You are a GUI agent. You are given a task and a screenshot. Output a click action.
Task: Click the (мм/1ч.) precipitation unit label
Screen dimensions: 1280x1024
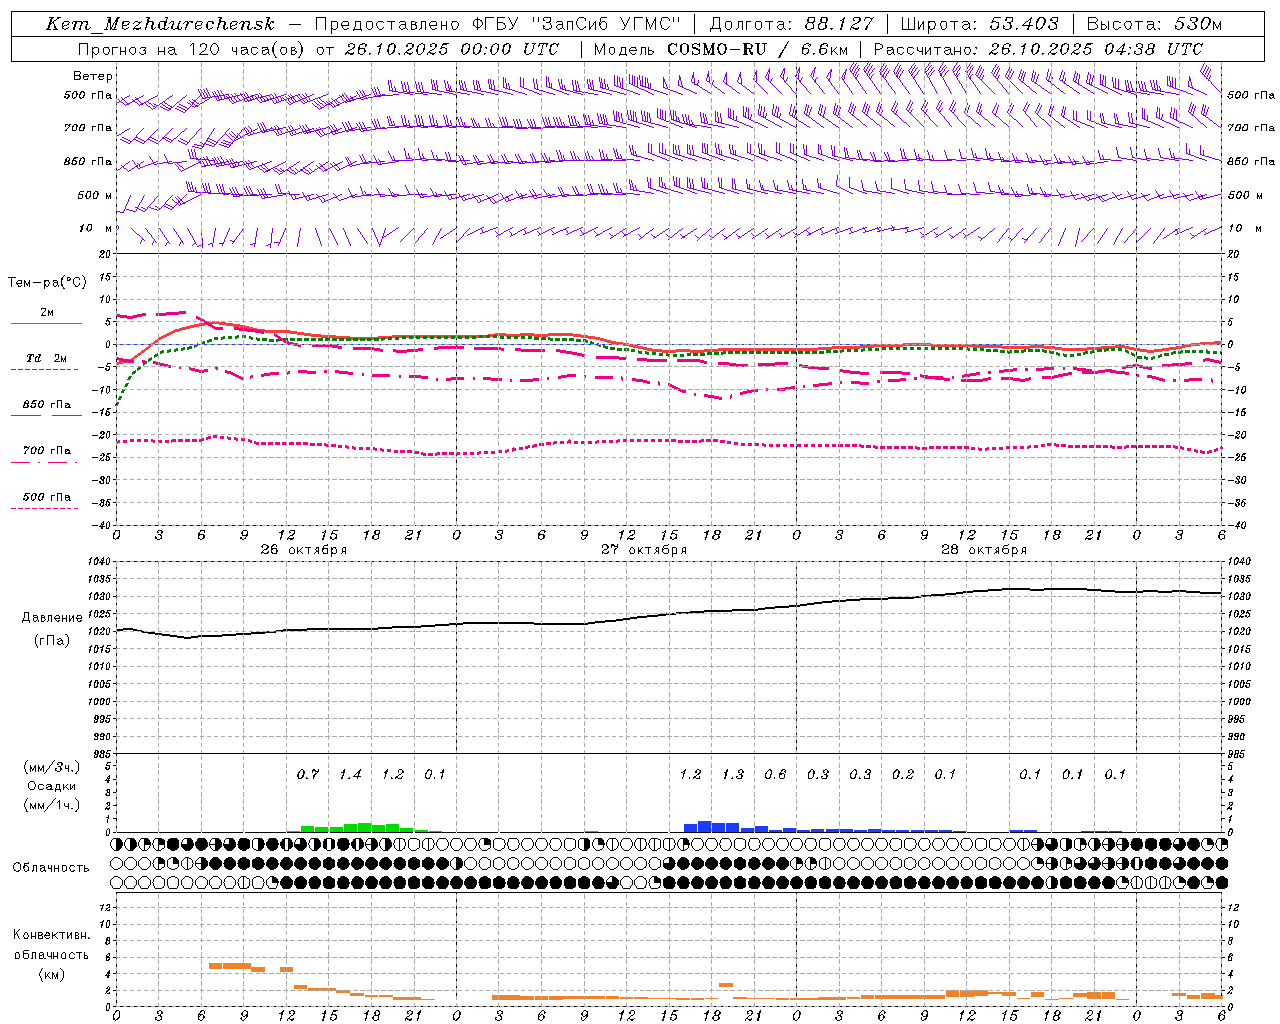tap(52, 805)
